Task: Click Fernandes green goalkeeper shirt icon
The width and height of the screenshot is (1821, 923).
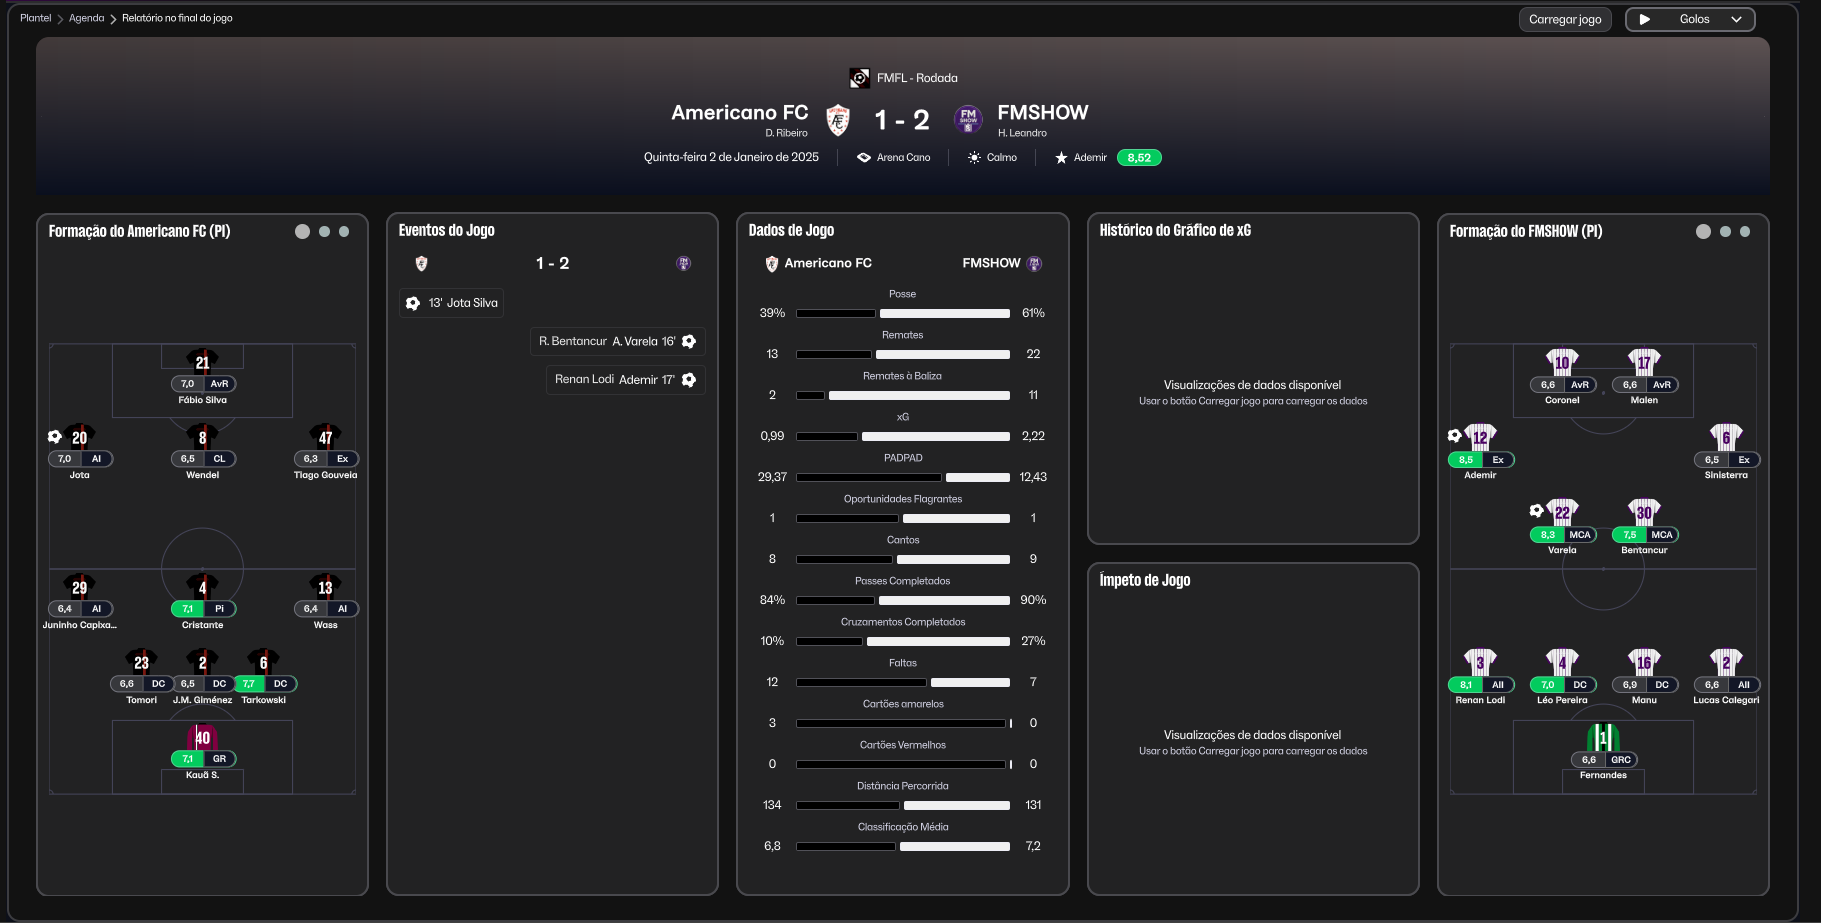Action: (x=1603, y=739)
